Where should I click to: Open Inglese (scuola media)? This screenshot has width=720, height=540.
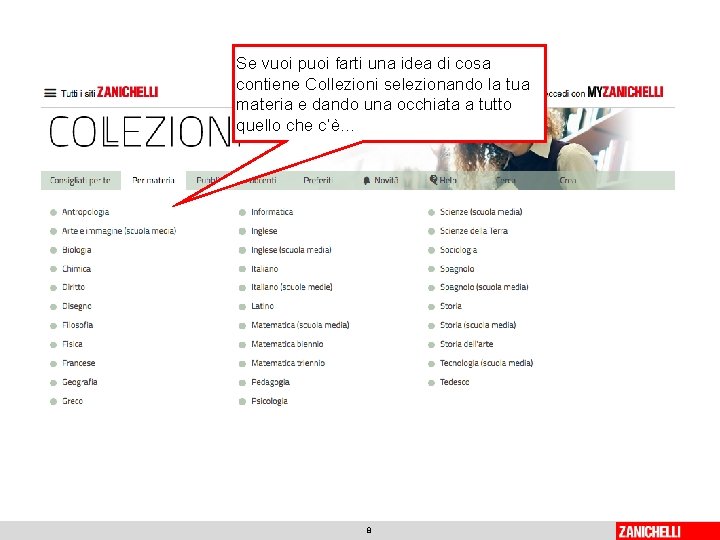point(291,250)
